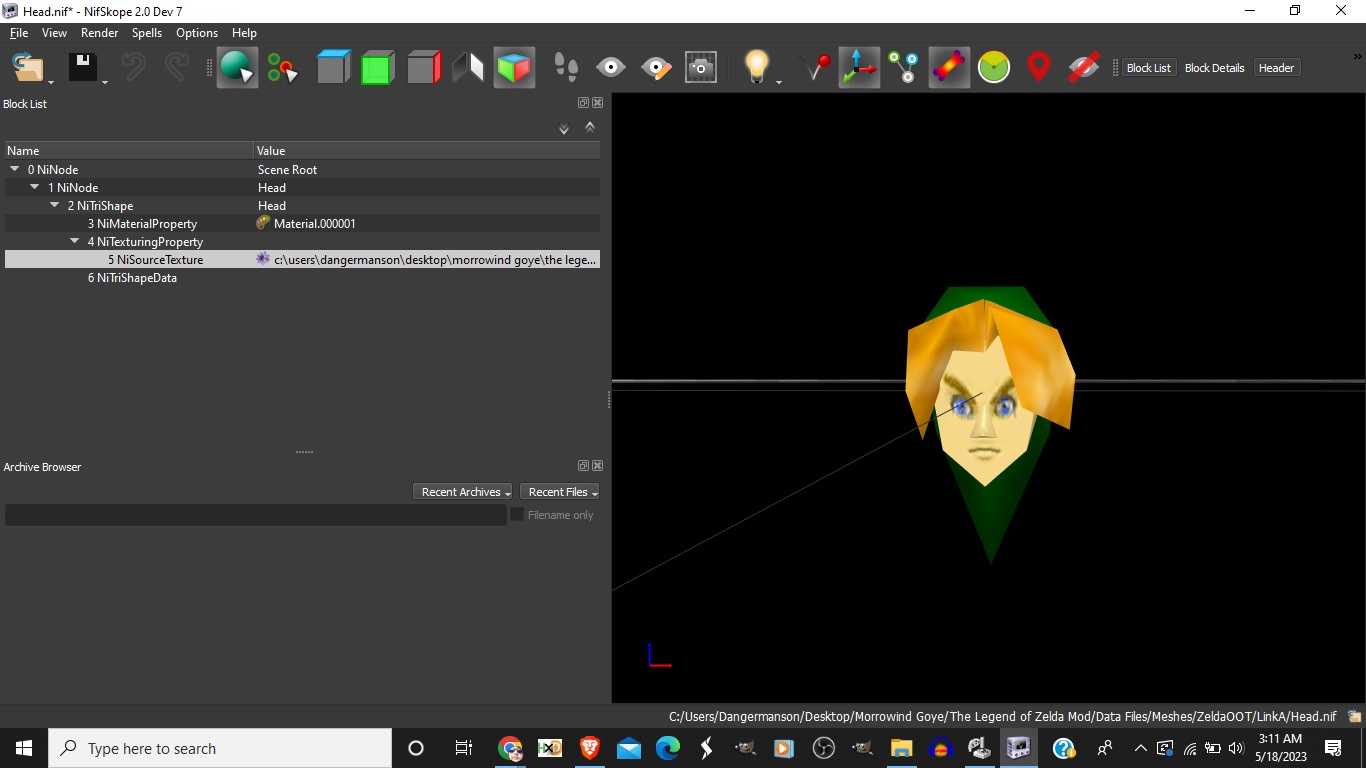Toggle Perspective view (multicolor cube)
Viewport: 1366px width, 768px height.
(514, 68)
